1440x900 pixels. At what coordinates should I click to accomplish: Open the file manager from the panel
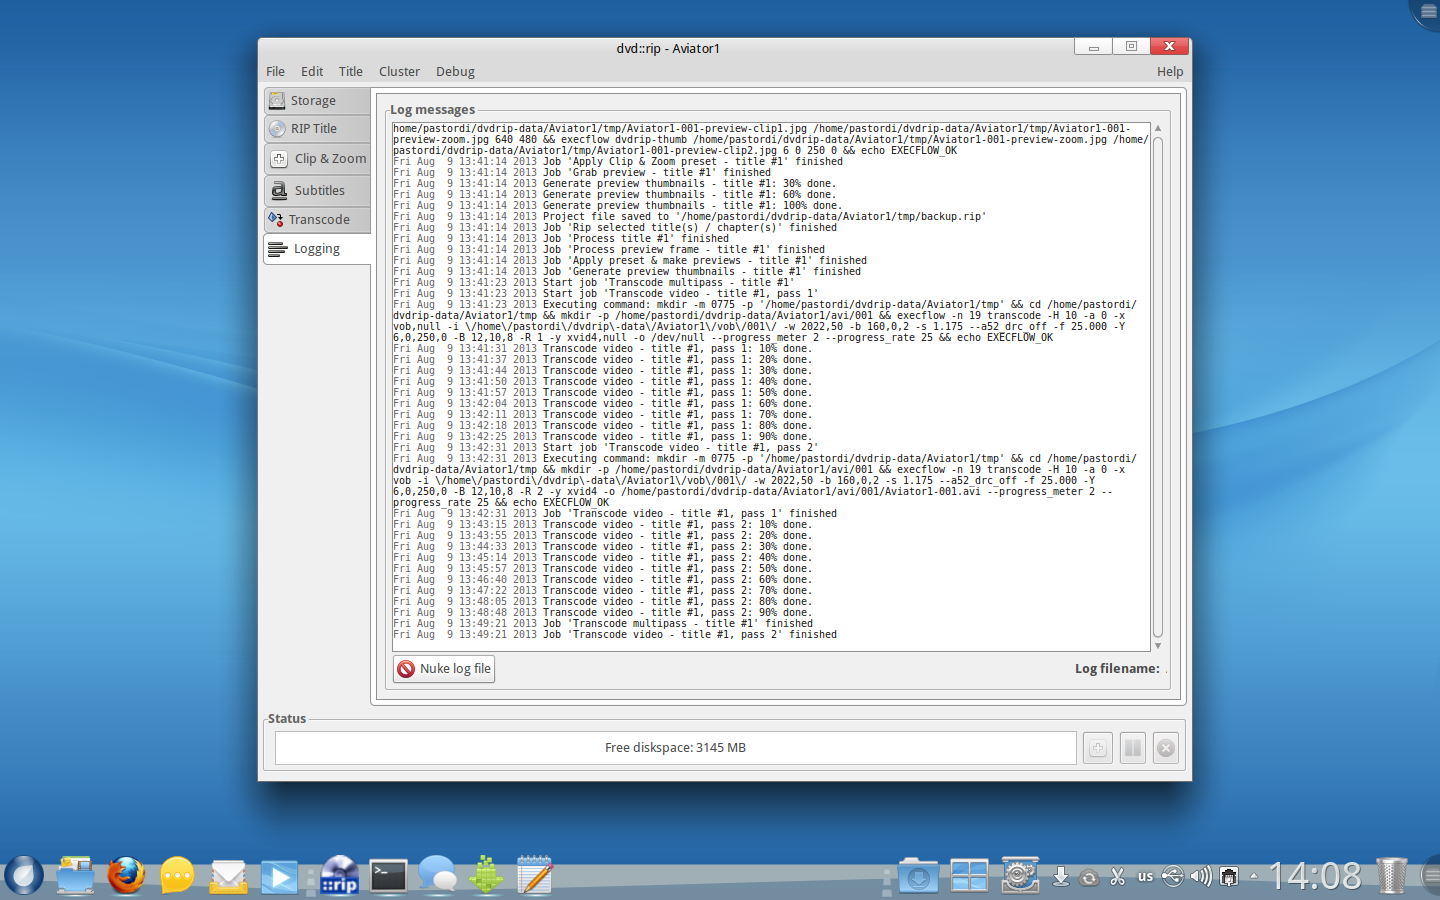75,875
